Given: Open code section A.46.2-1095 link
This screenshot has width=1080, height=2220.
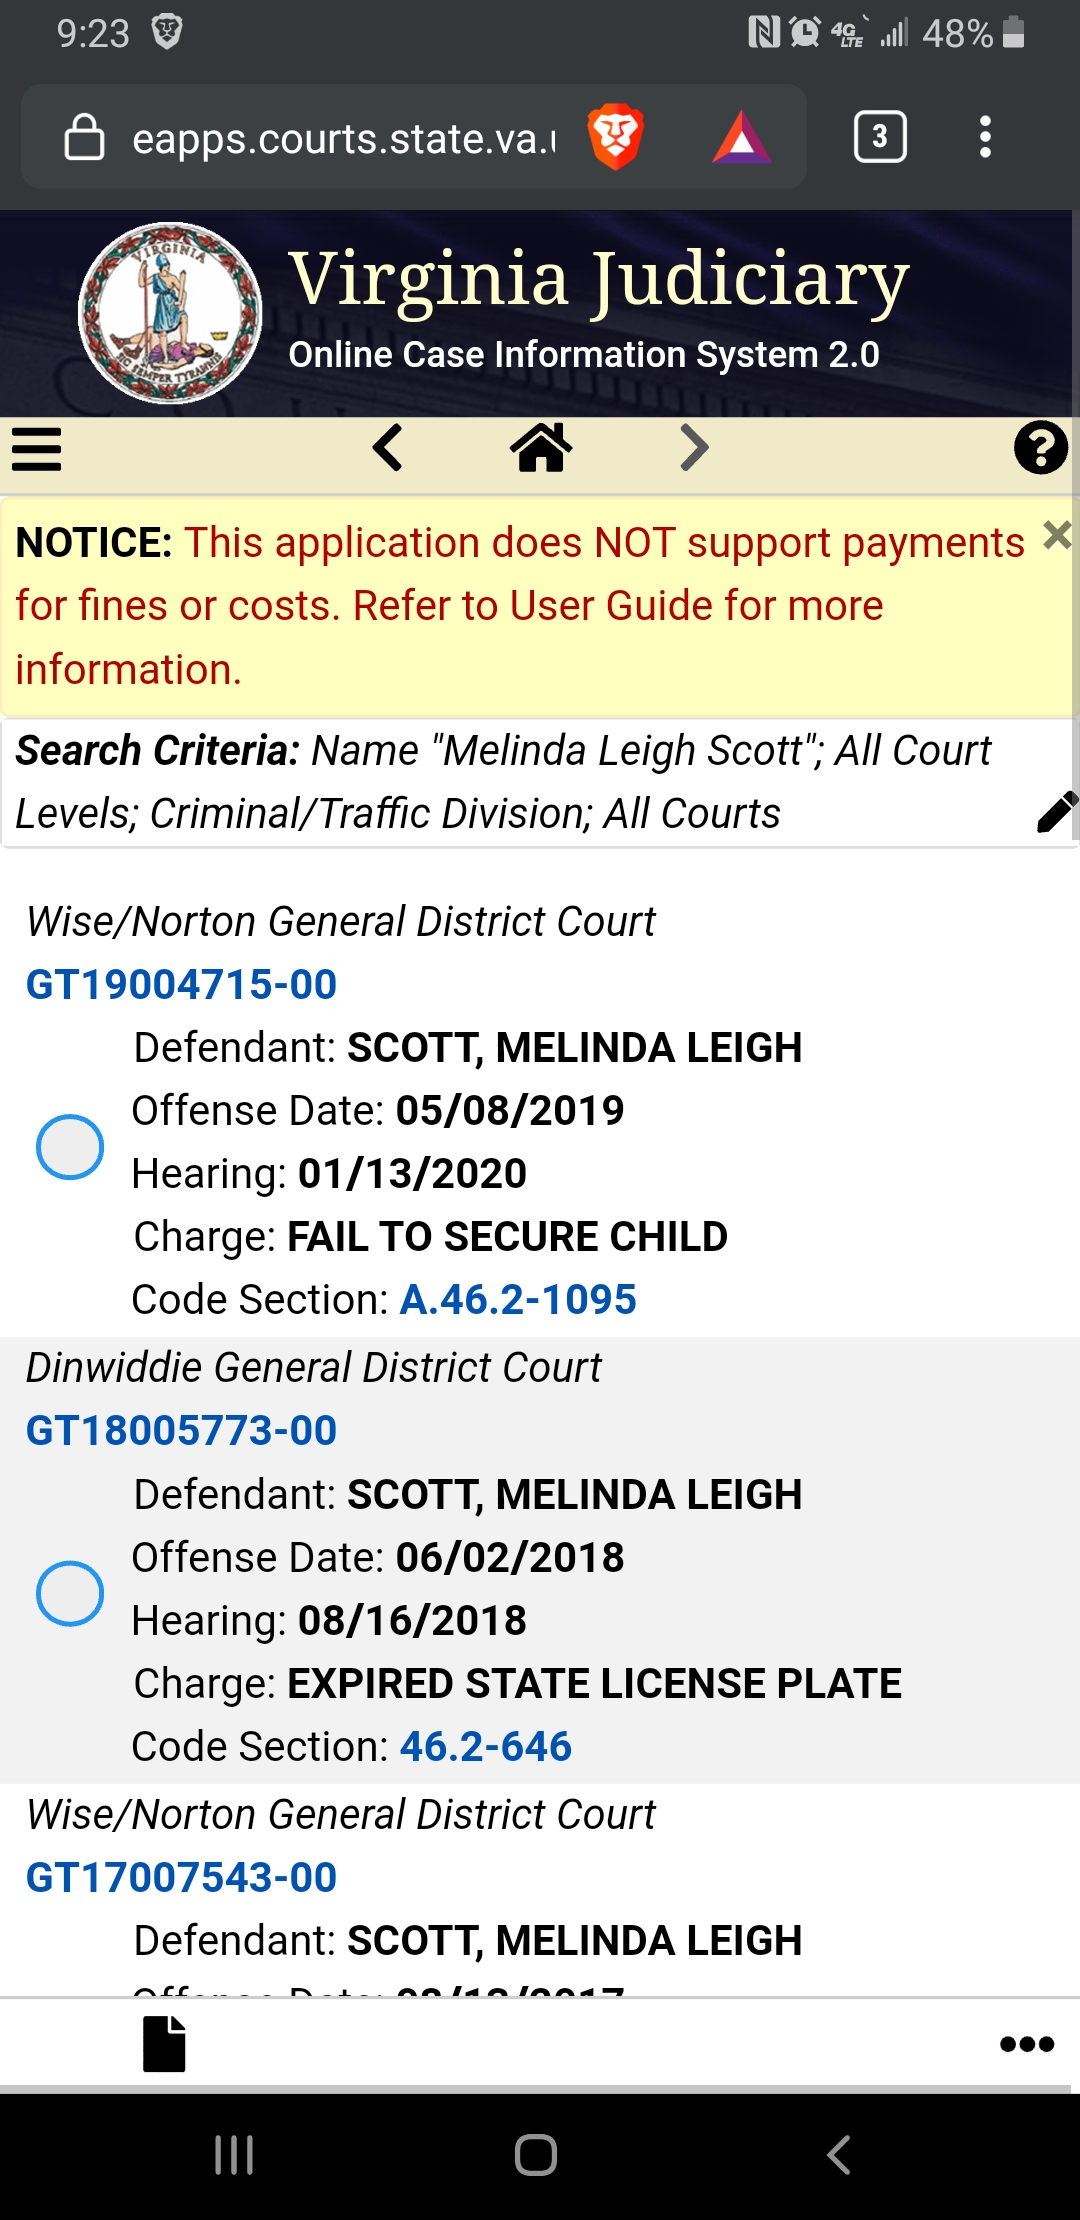Looking at the screenshot, I should click(x=518, y=1300).
